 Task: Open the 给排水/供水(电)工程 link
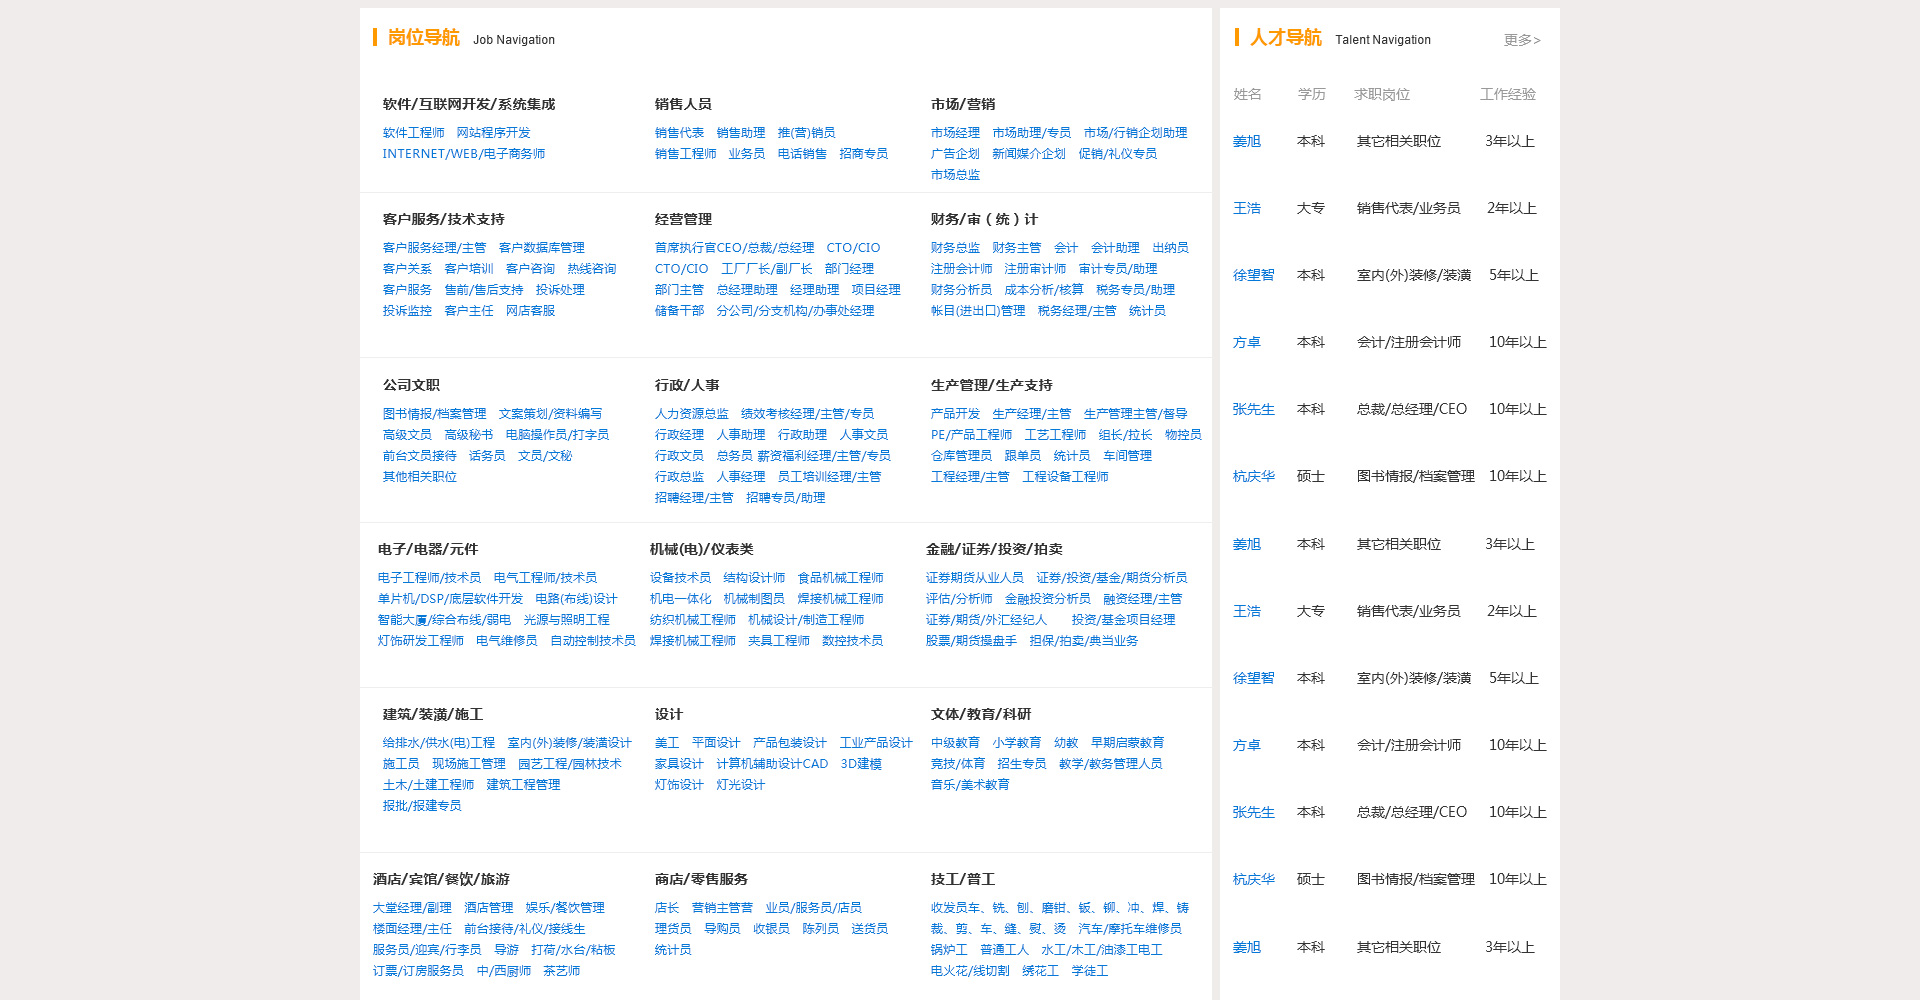(x=438, y=743)
